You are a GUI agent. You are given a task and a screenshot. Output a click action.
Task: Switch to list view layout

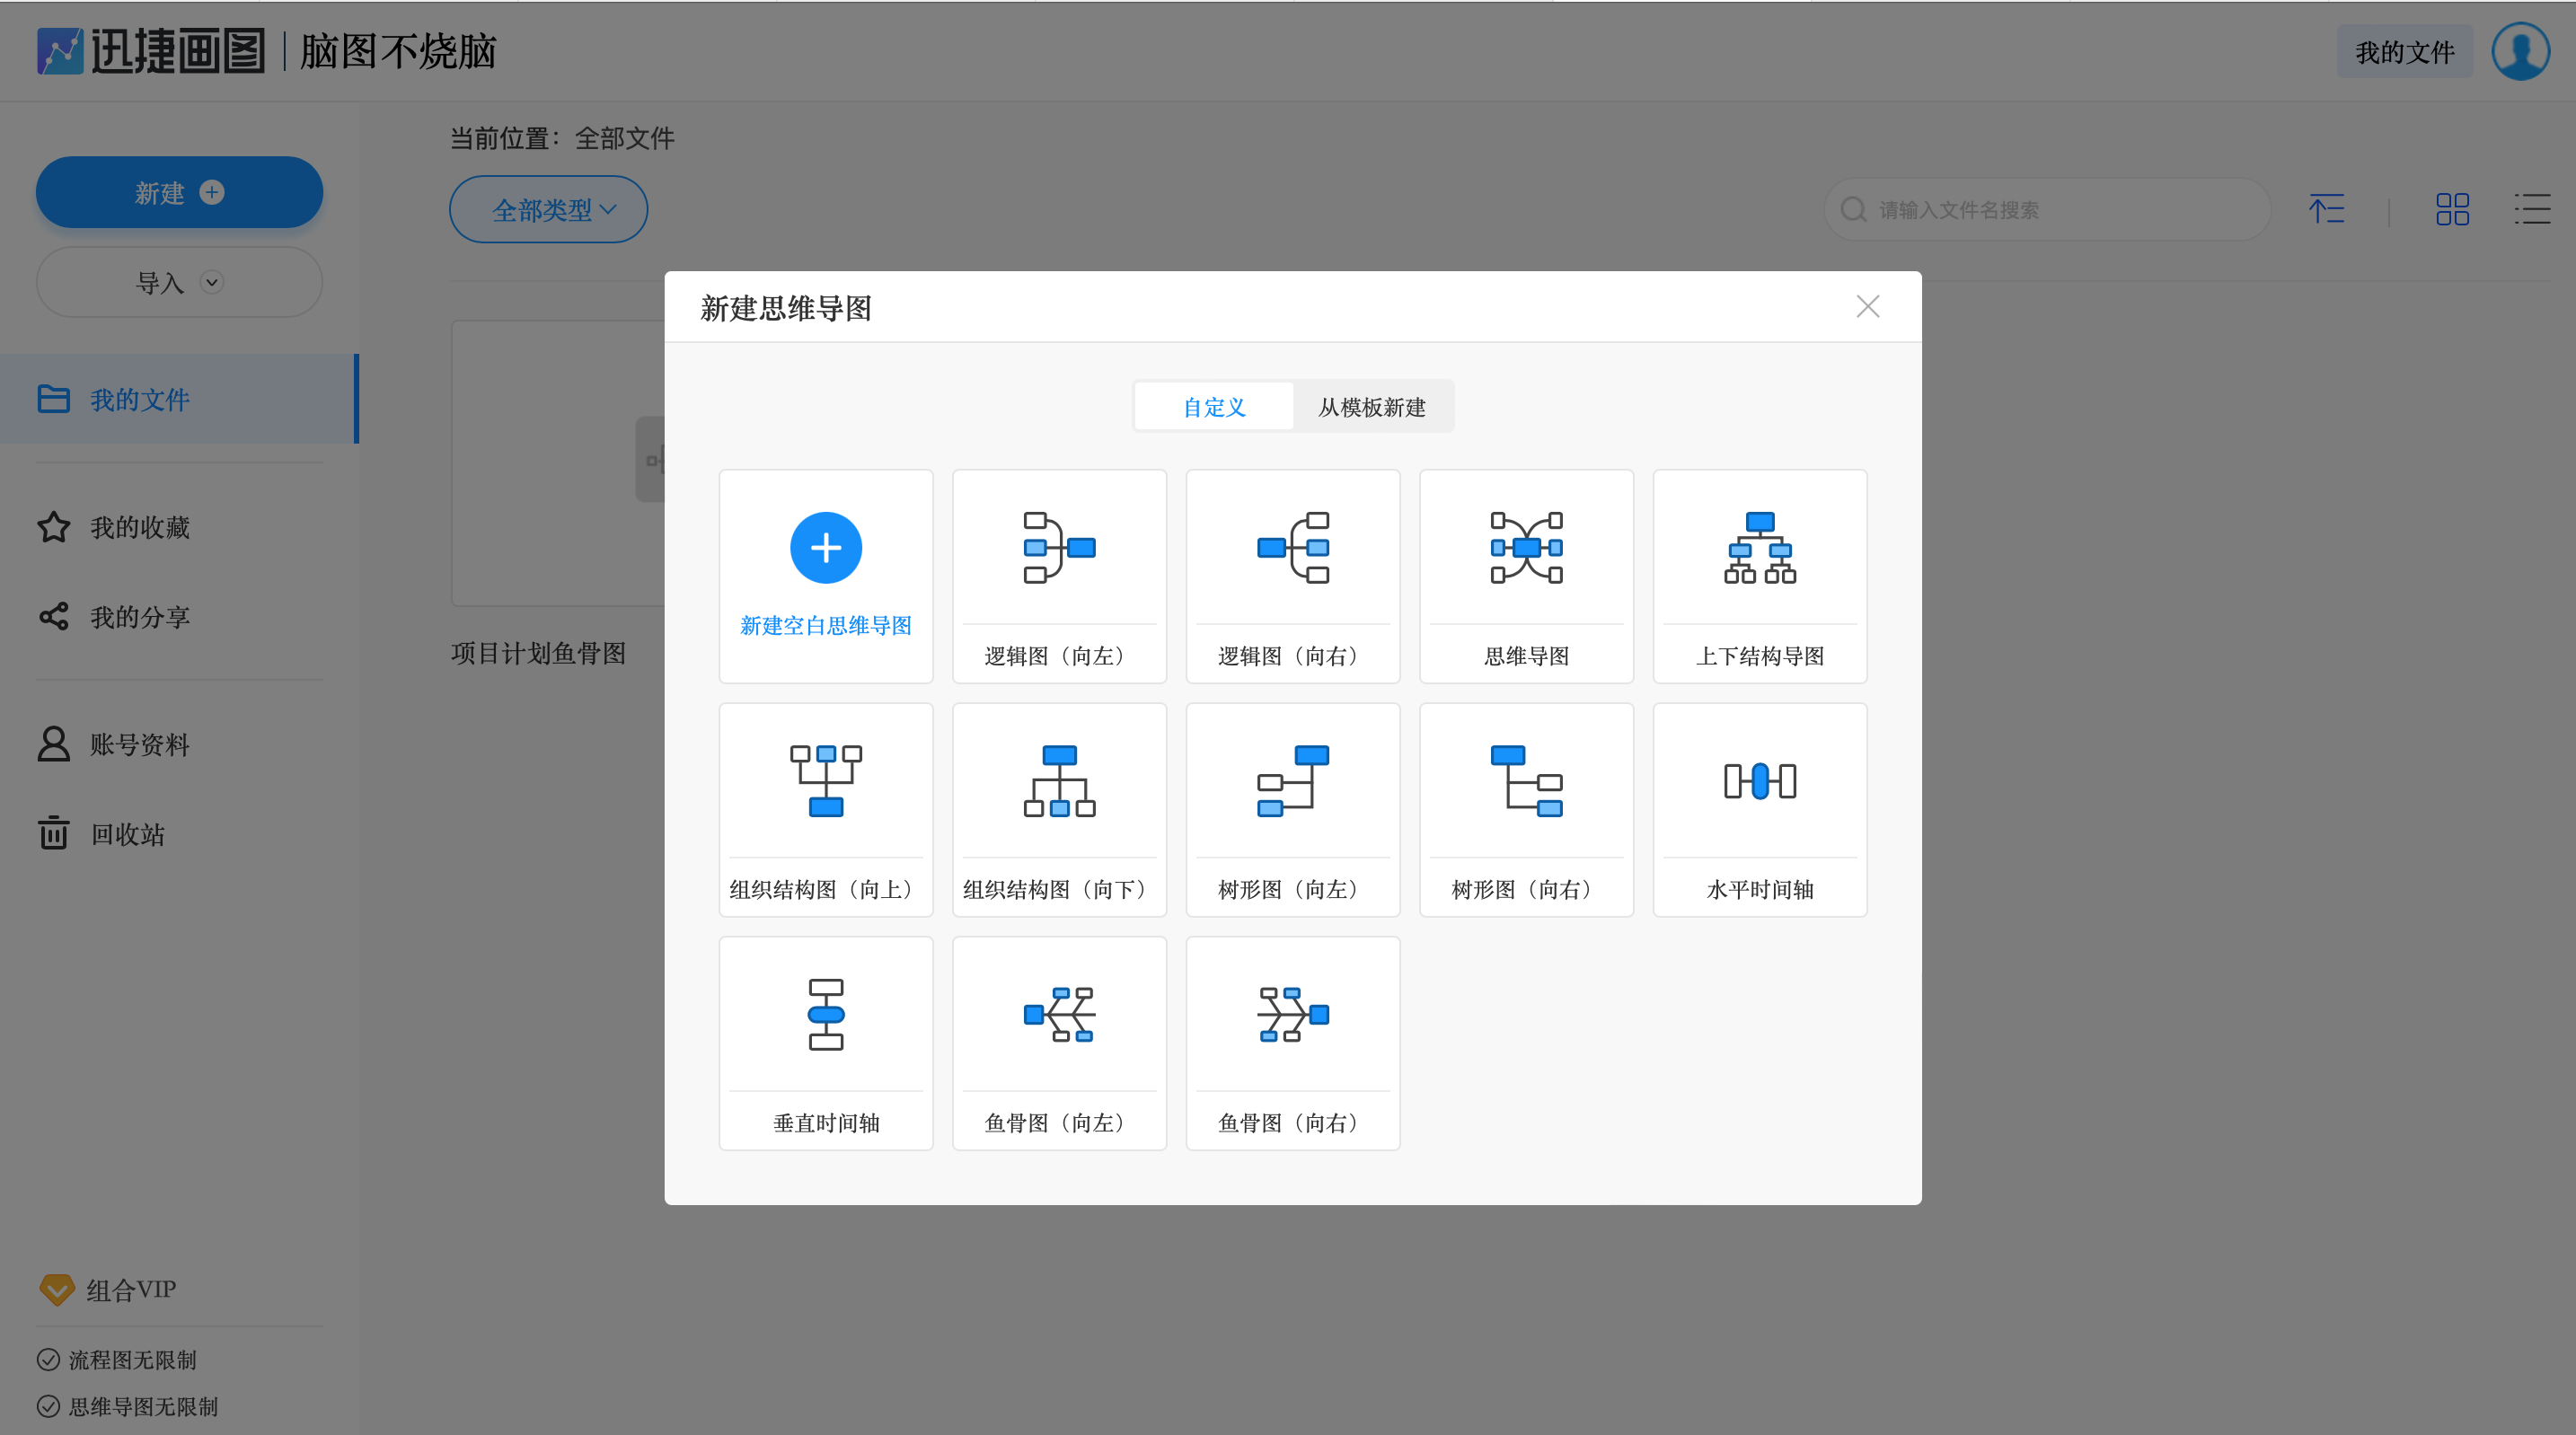click(2532, 210)
